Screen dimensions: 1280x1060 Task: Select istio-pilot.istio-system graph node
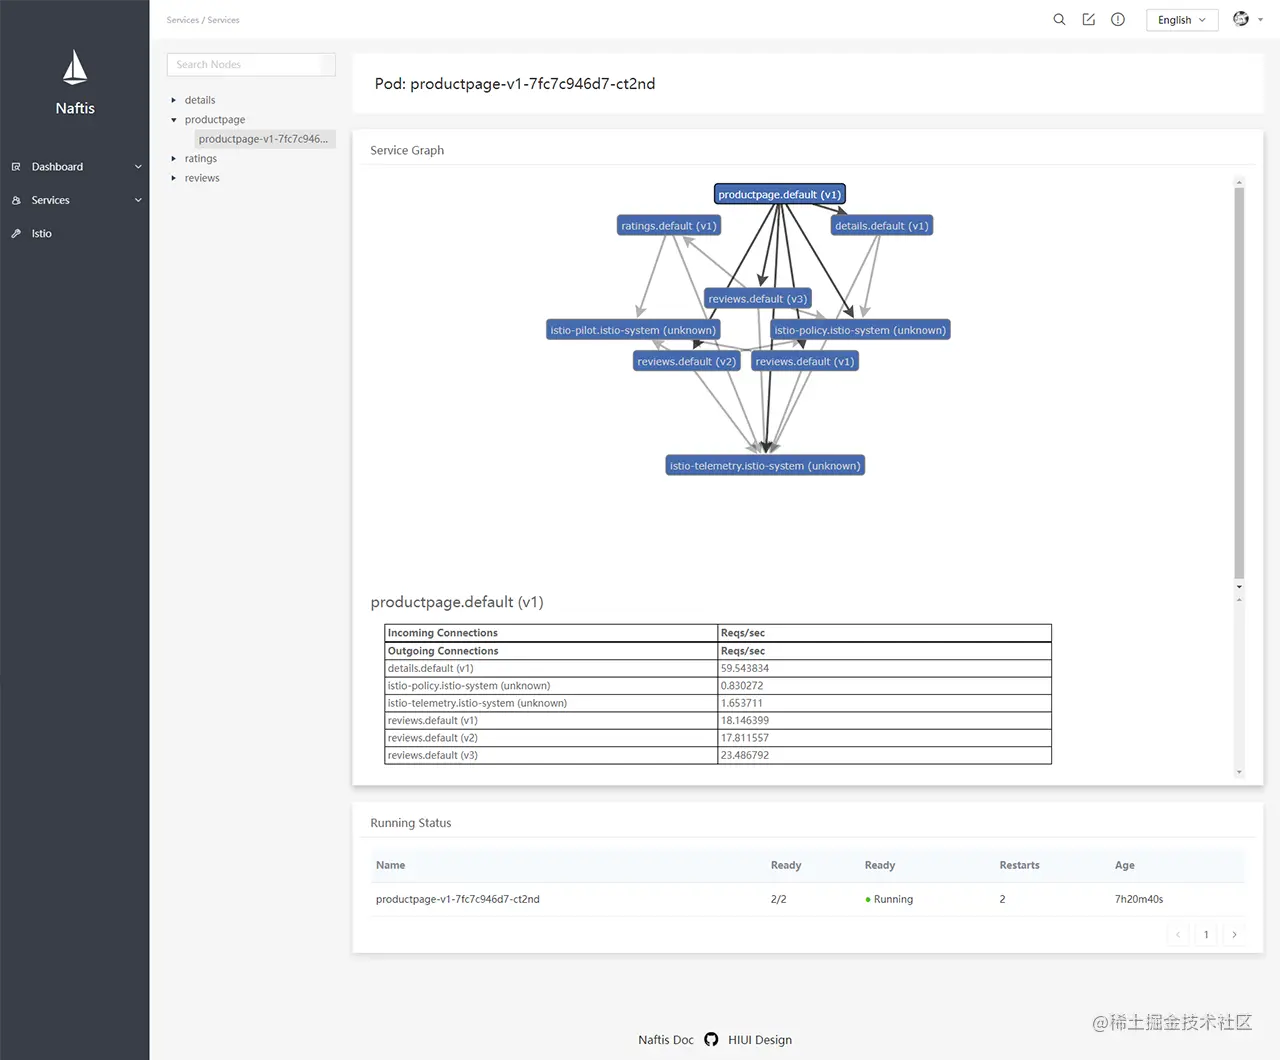[633, 330]
